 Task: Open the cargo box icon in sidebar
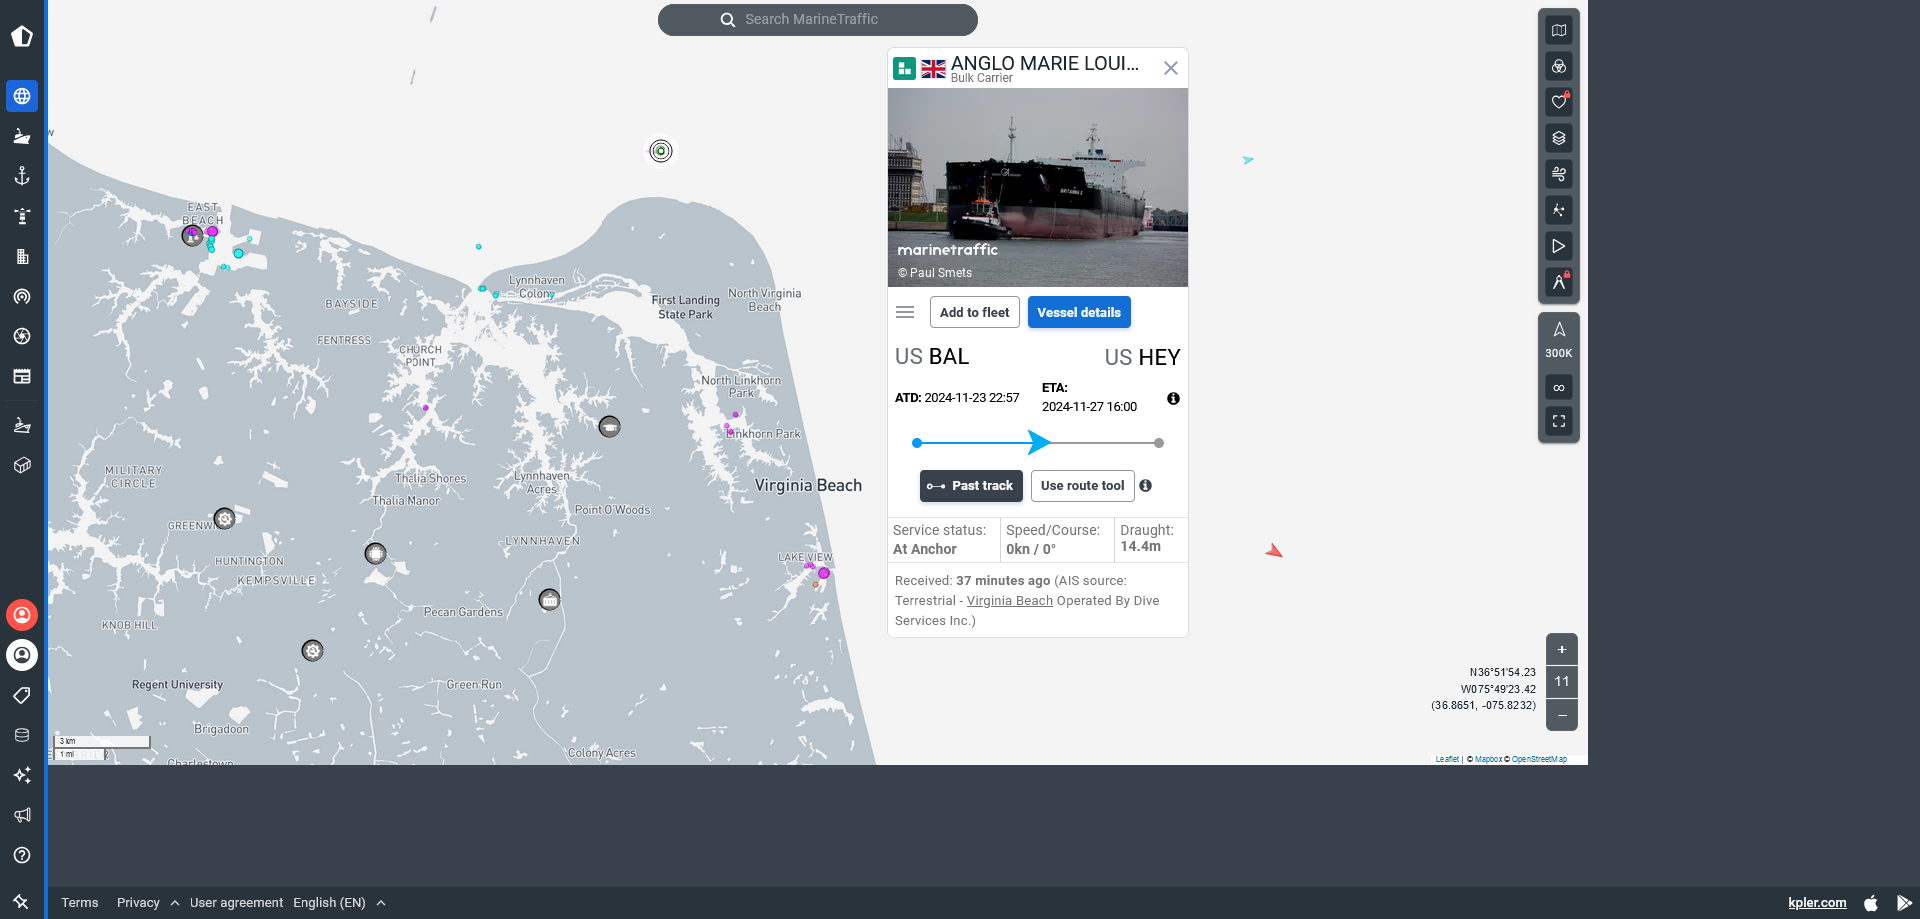[22, 465]
